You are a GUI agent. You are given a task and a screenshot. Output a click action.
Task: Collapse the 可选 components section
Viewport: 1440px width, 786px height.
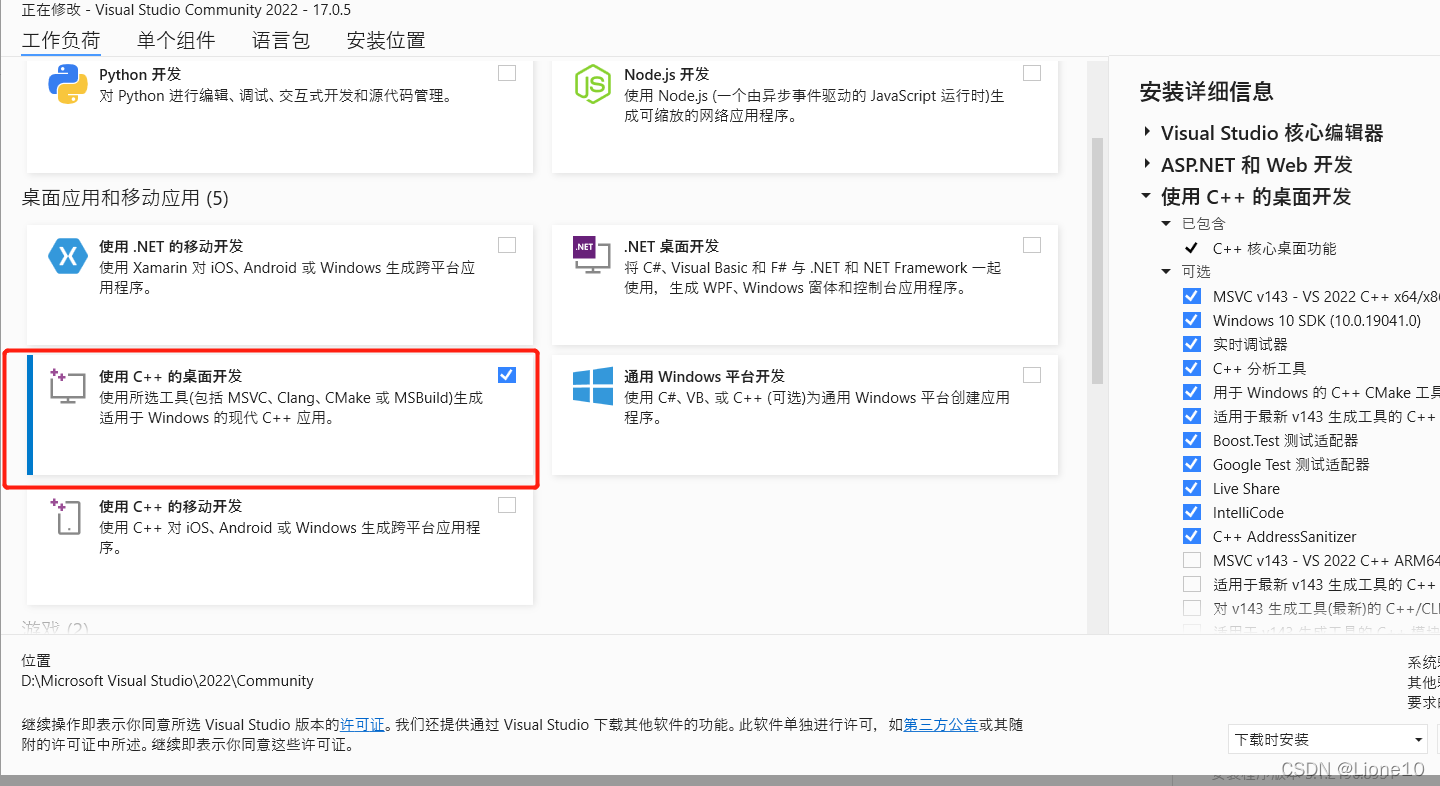point(1166,272)
